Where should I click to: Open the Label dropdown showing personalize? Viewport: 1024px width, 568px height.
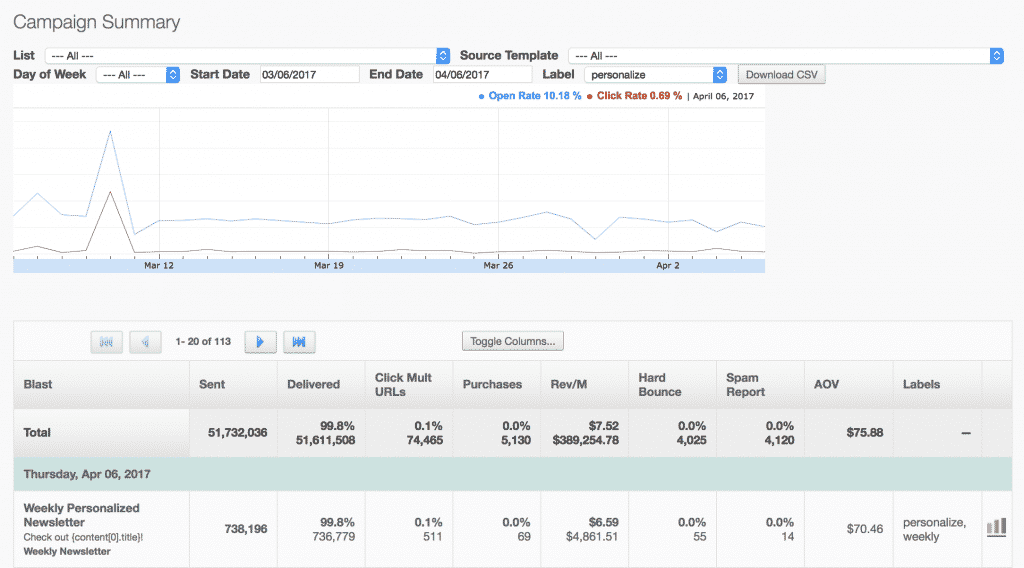pos(656,75)
